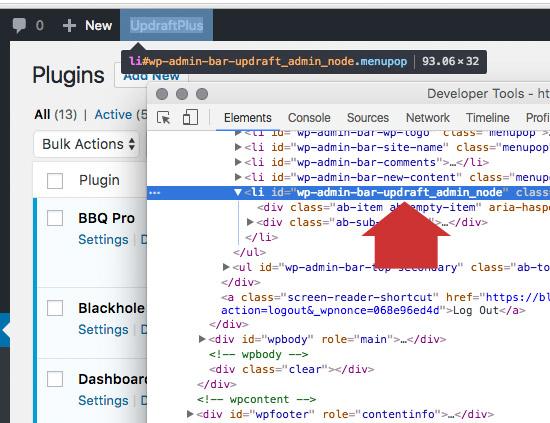Click the Plugin column header
Screen dimensions: 550x423
coord(99,180)
